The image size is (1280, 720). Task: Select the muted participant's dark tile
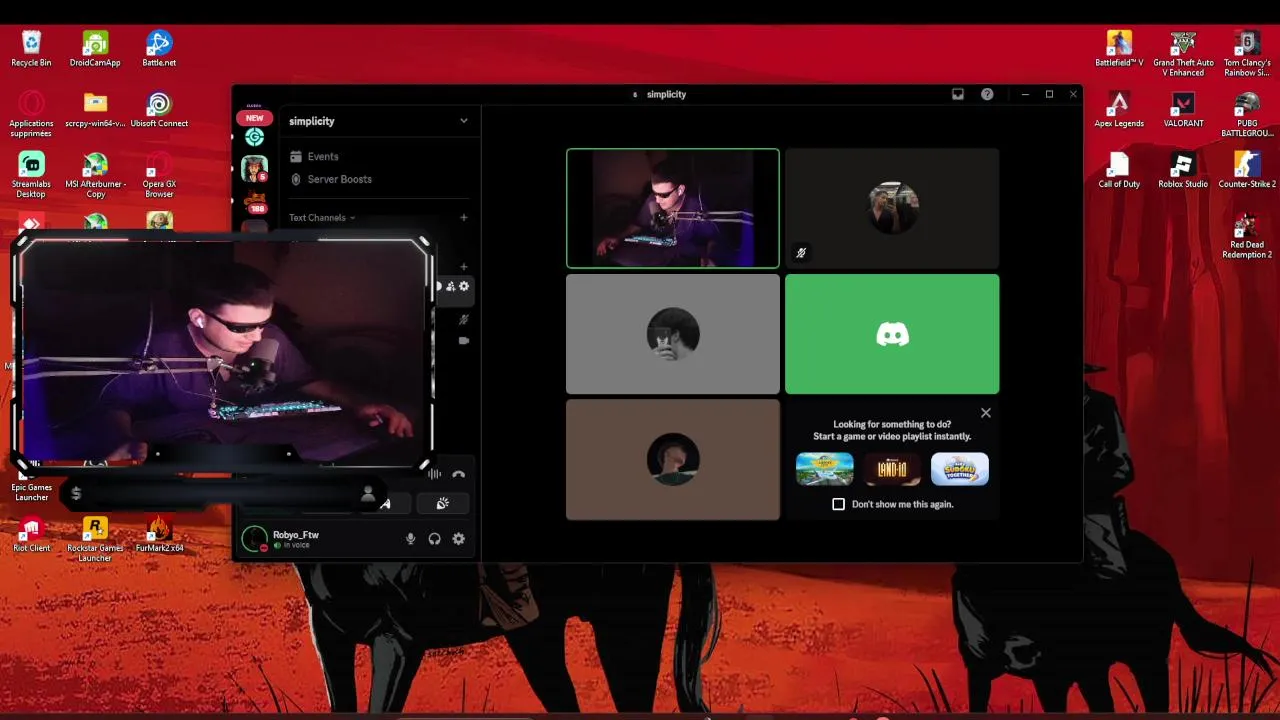pyautogui.click(x=892, y=209)
